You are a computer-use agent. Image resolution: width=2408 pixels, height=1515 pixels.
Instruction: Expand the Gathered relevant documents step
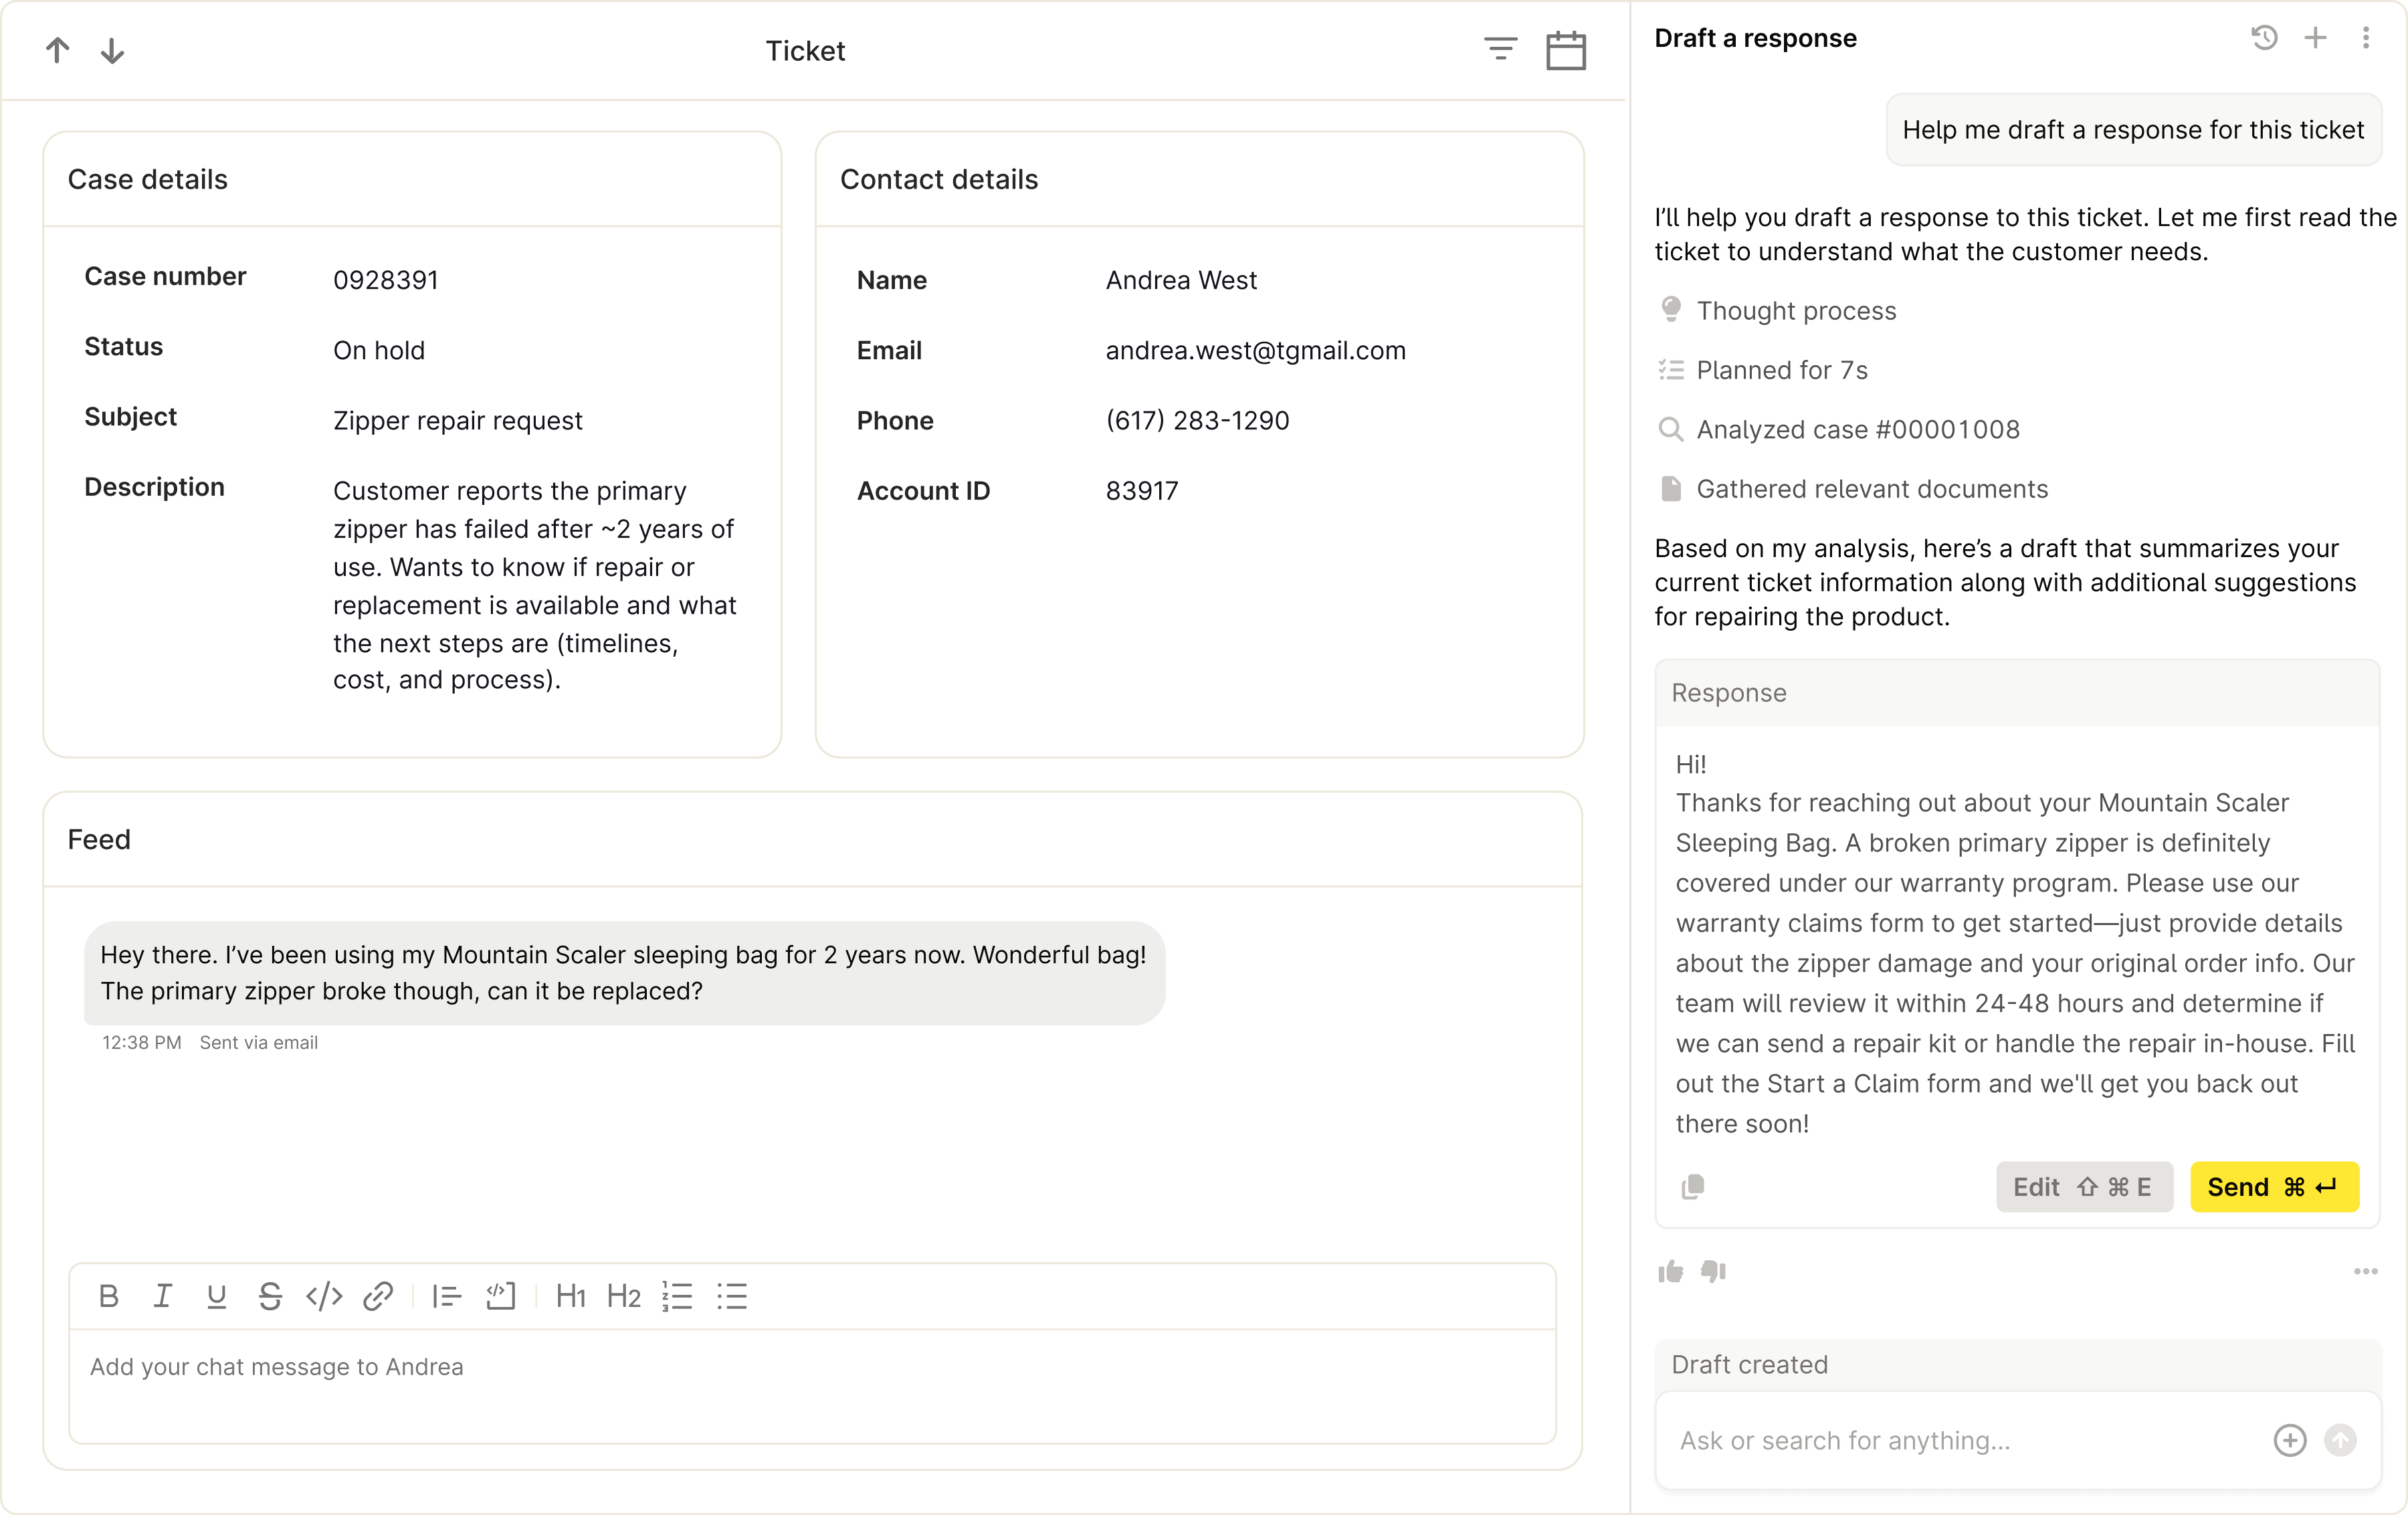[x=1871, y=489]
